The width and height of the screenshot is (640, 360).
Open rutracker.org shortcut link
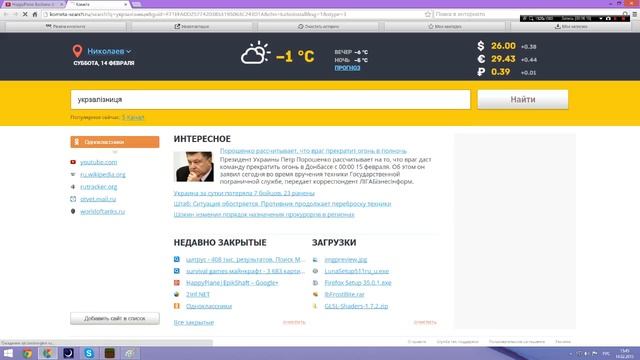tap(98, 187)
